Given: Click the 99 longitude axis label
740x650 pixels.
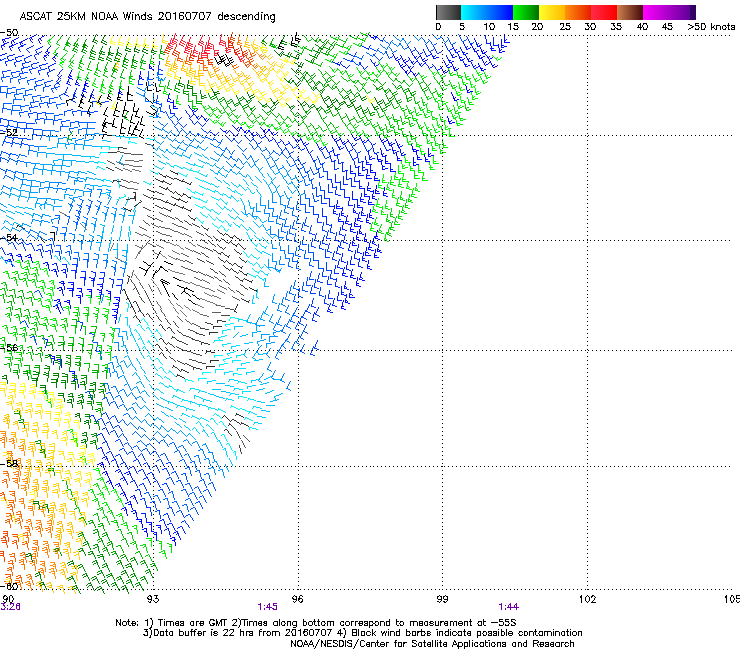Looking at the screenshot, I should click(x=442, y=599).
